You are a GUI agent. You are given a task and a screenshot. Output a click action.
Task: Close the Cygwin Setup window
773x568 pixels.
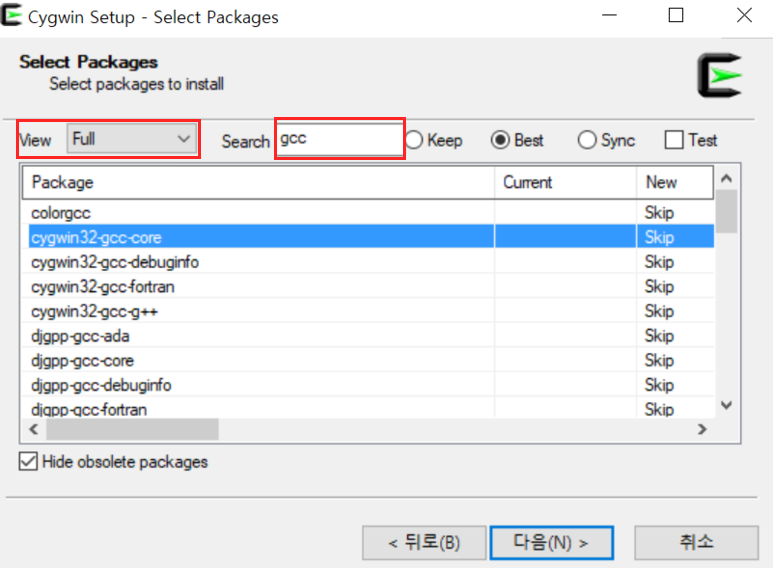point(744,15)
